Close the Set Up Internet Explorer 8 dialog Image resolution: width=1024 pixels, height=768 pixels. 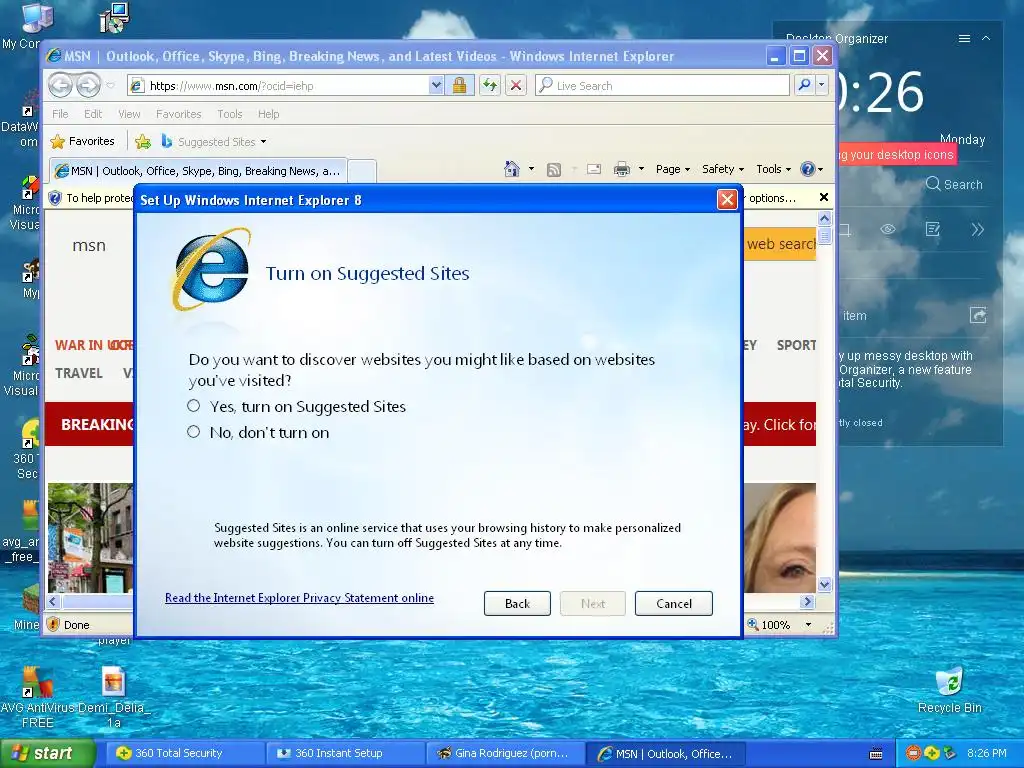[727, 199]
